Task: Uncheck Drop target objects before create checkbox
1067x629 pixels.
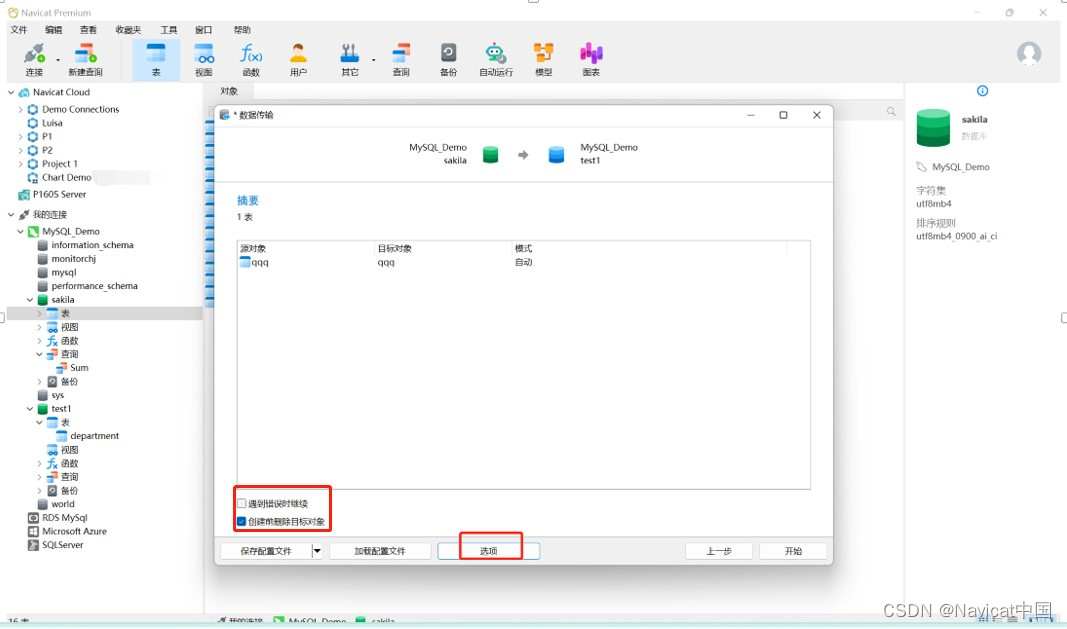Action: pos(242,521)
